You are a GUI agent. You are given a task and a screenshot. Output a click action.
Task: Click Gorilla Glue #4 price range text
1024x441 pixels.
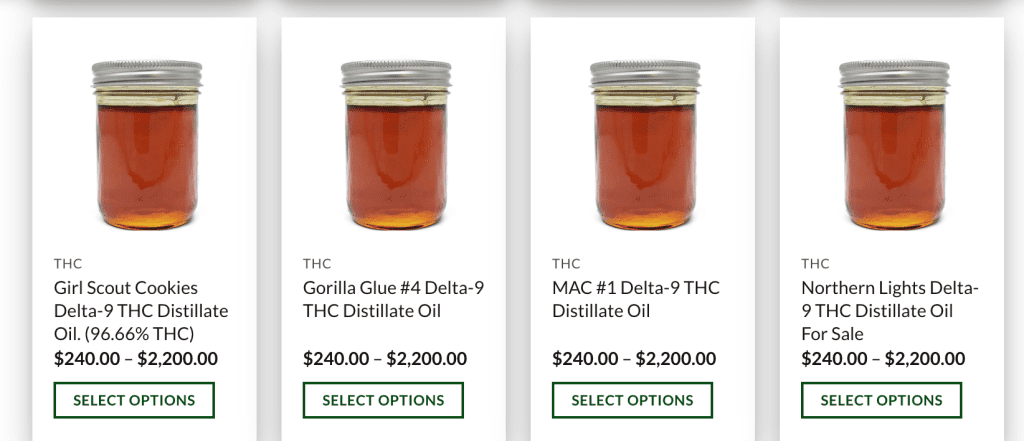click(x=385, y=359)
